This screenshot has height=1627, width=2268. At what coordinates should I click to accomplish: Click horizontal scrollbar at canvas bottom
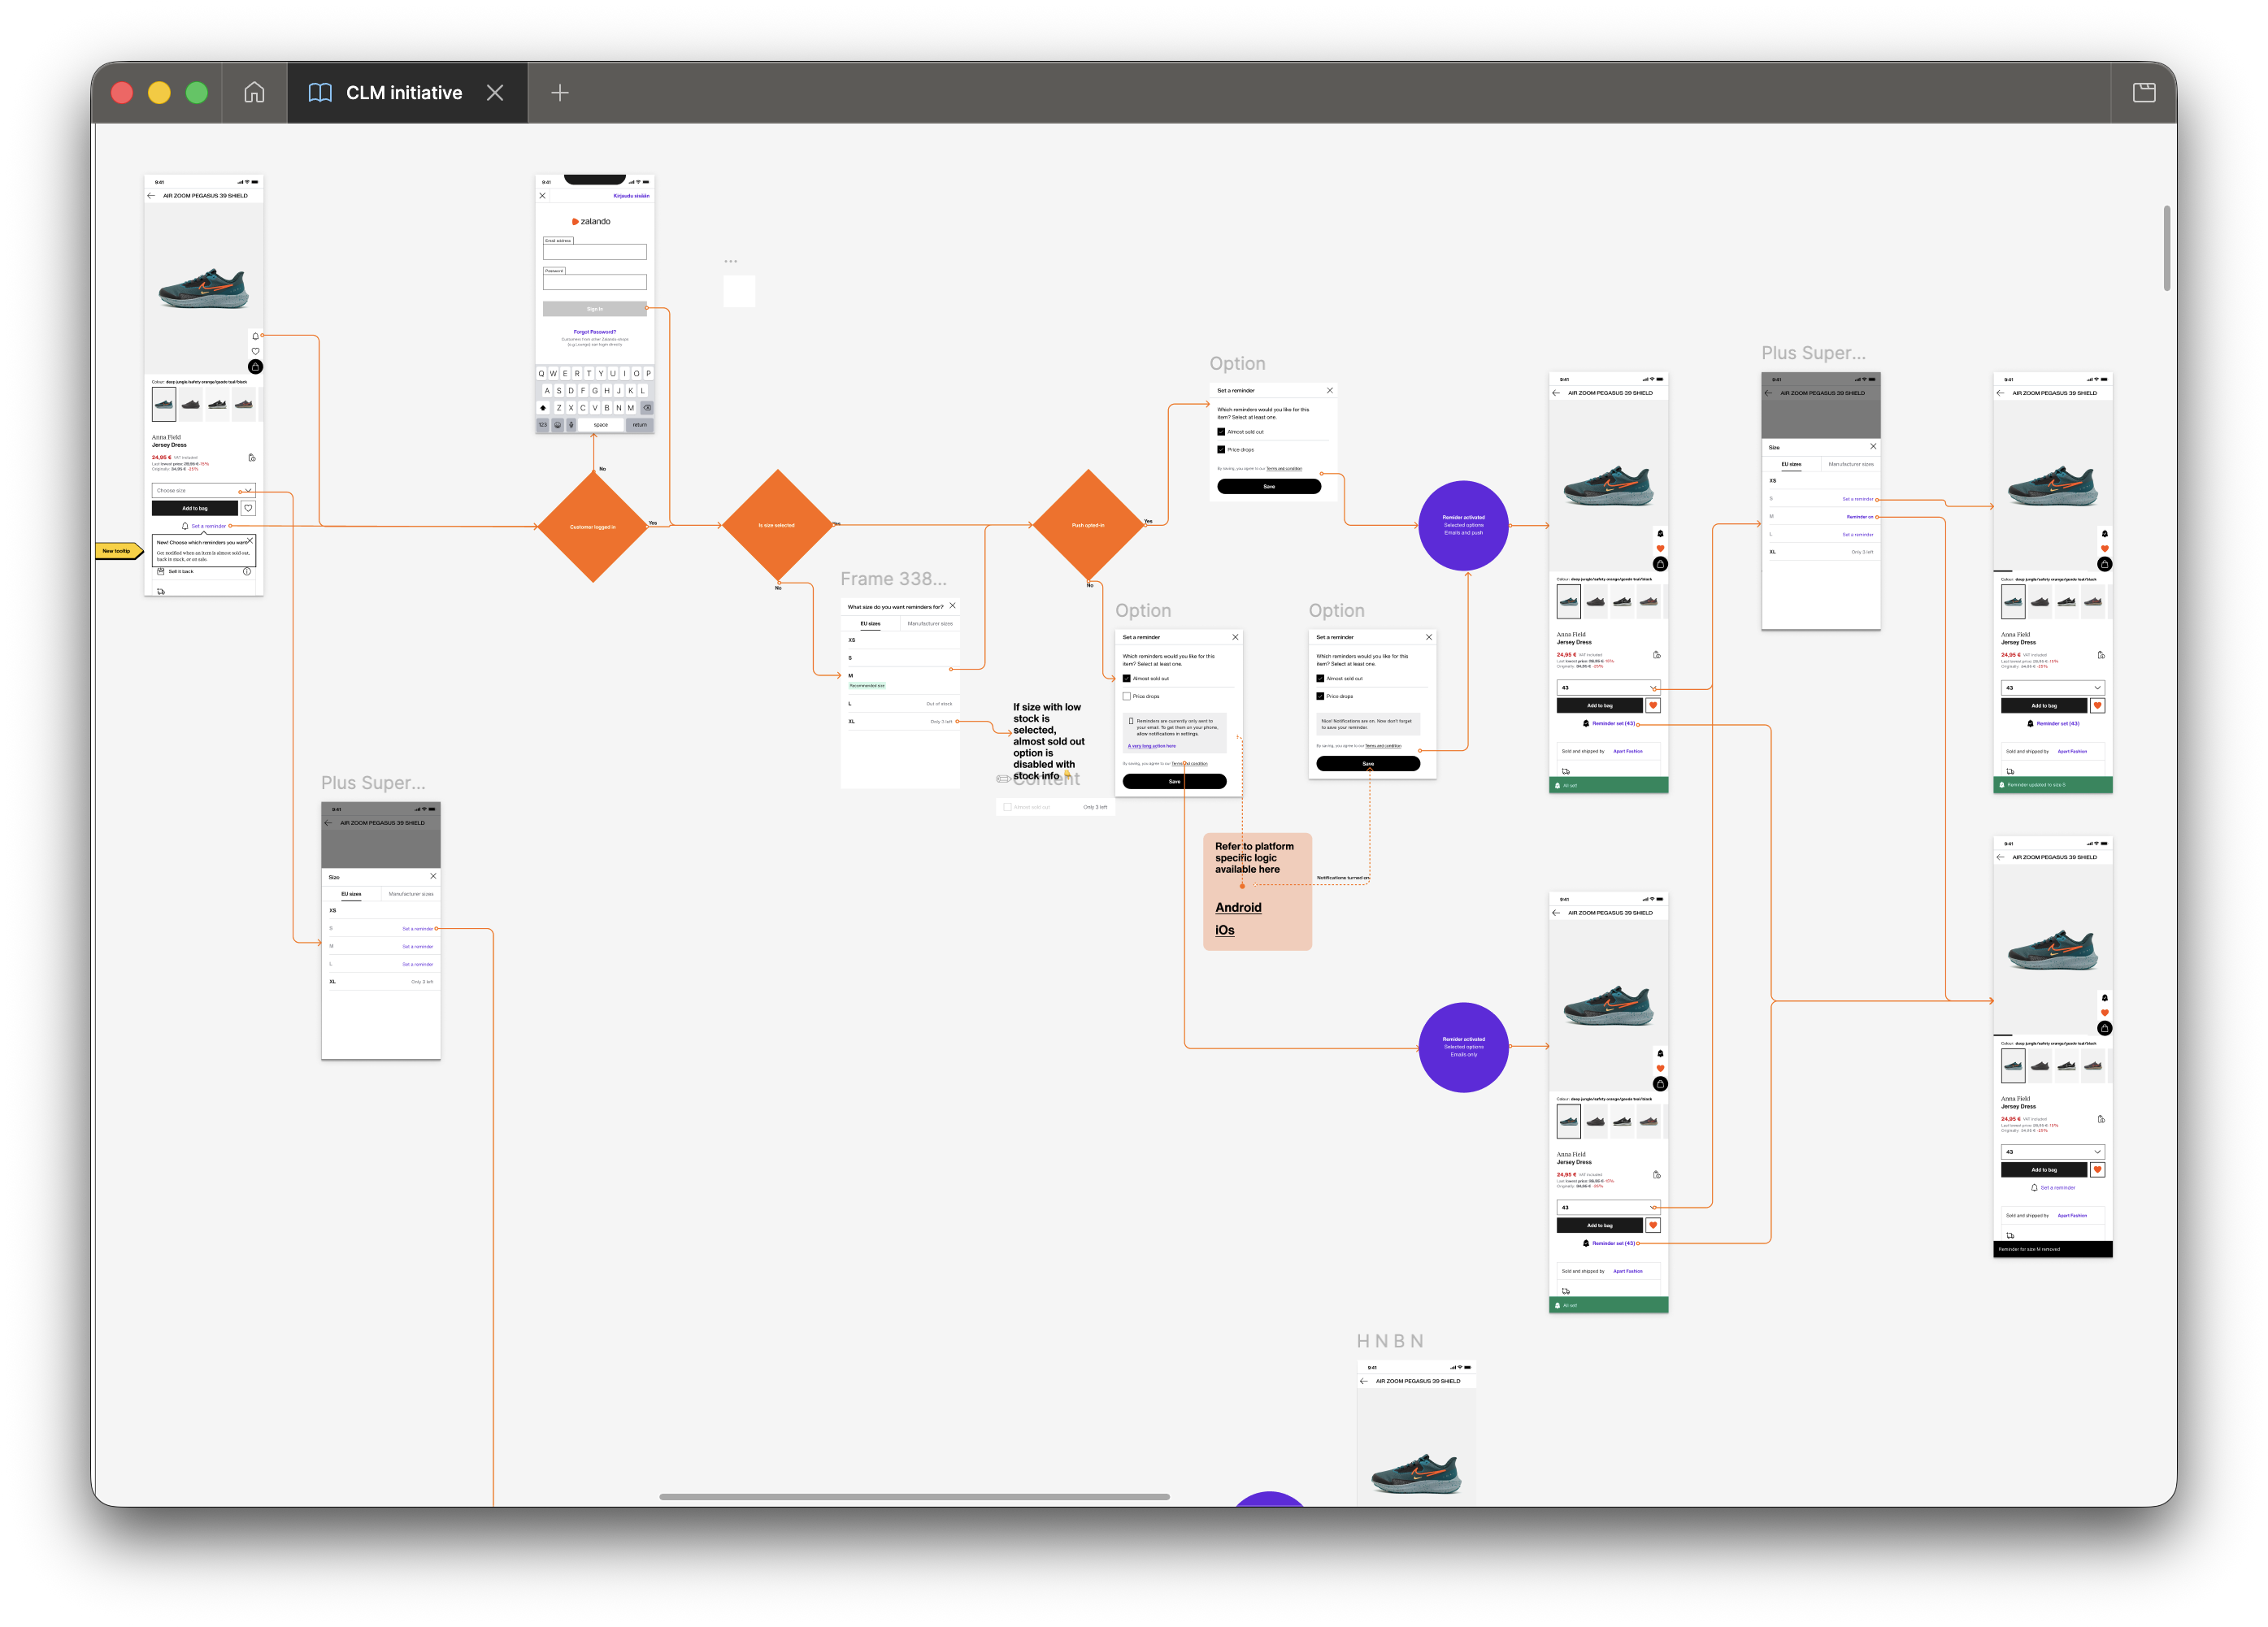(914, 1497)
